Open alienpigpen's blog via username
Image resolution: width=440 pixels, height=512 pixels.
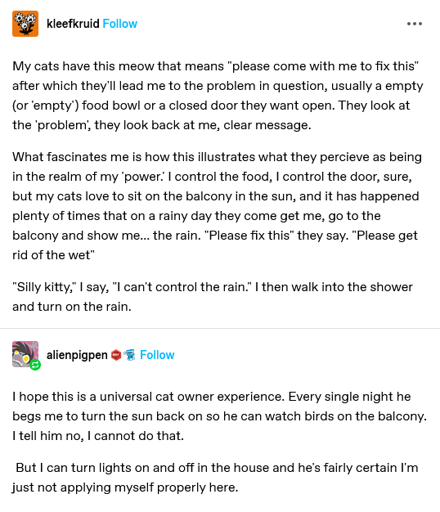[77, 355]
